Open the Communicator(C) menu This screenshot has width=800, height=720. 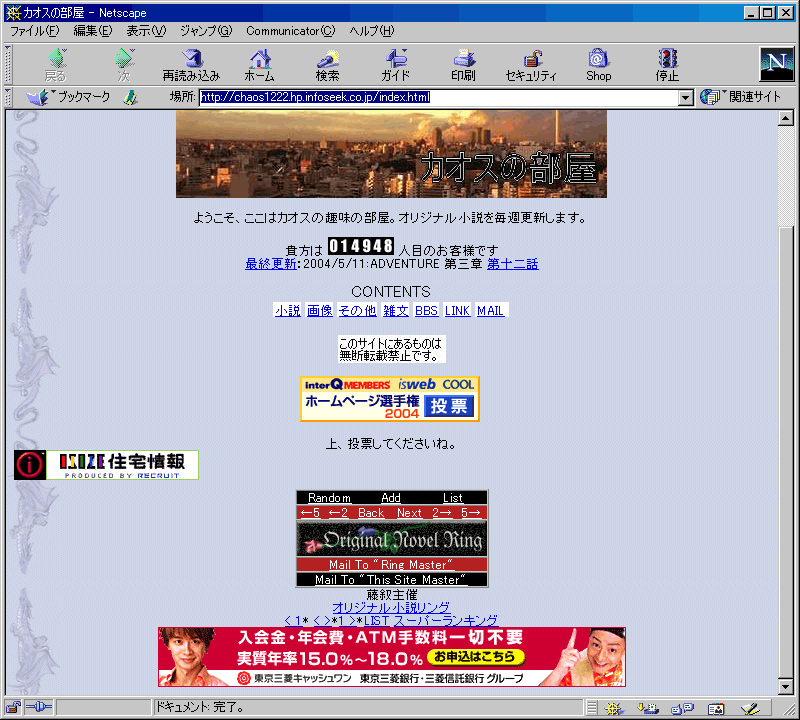291,31
